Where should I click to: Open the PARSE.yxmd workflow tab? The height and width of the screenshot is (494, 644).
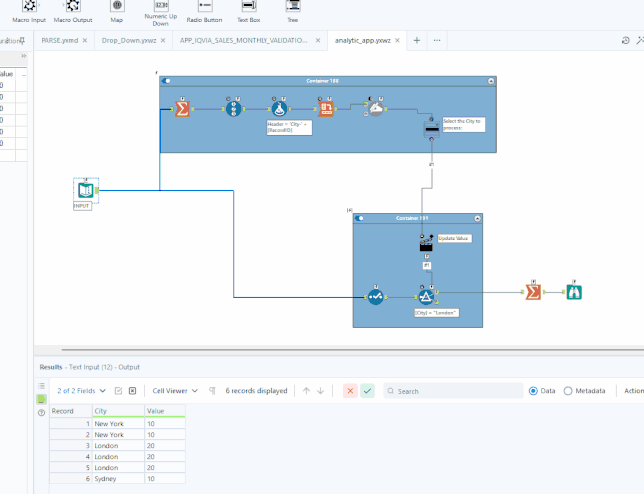click(60, 40)
